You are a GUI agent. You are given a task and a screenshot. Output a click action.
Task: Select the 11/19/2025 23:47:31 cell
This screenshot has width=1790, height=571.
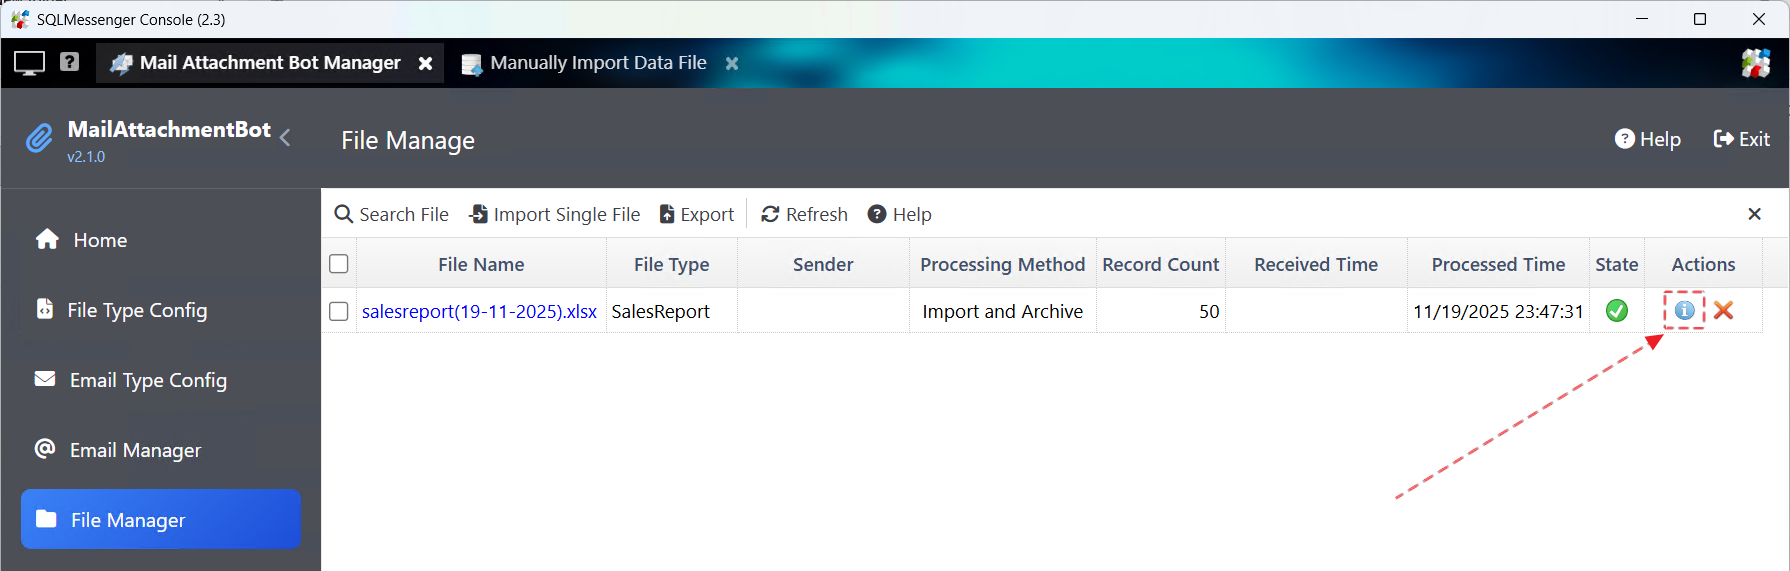tap(1498, 311)
